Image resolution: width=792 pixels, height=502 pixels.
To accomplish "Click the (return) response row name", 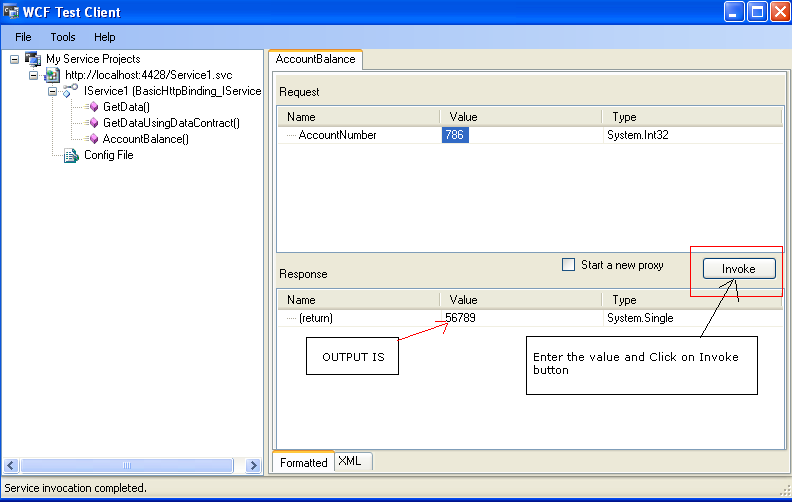I will click(316, 318).
